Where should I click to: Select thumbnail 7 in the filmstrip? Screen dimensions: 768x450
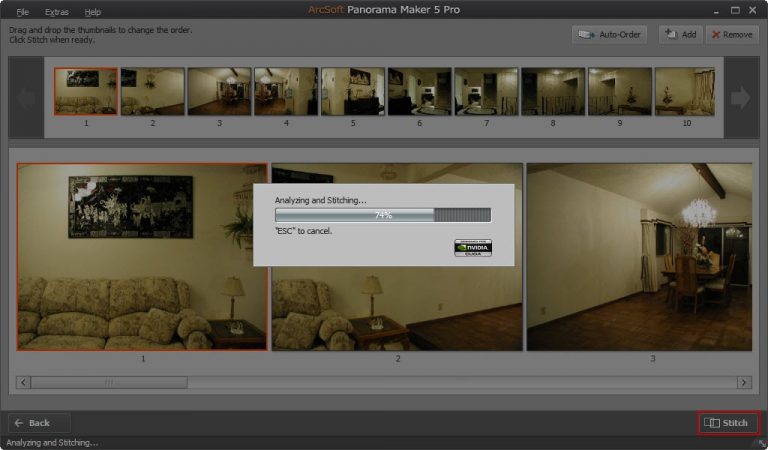[486, 92]
